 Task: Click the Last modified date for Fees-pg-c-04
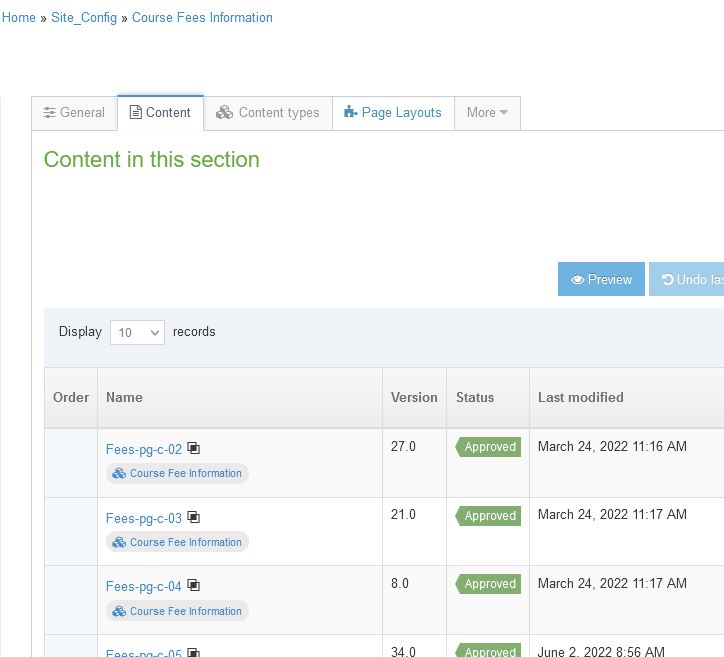click(612, 583)
